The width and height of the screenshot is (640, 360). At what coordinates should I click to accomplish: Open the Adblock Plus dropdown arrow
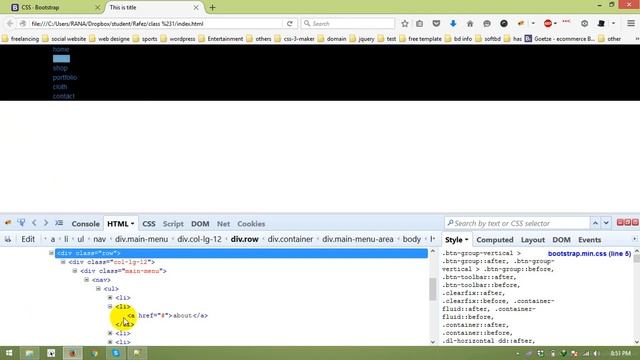pos(556,24)
